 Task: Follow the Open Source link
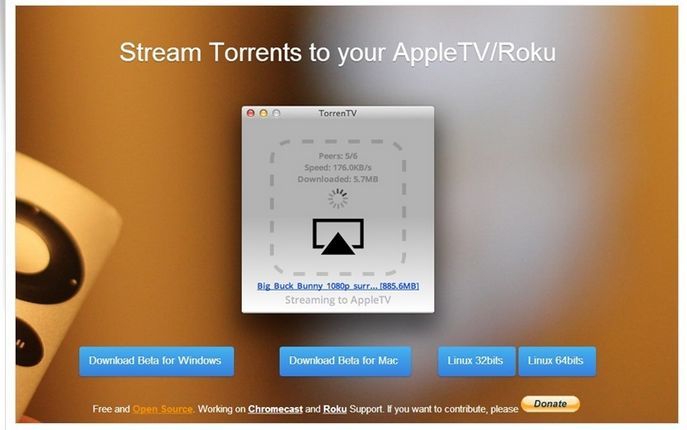163,409
